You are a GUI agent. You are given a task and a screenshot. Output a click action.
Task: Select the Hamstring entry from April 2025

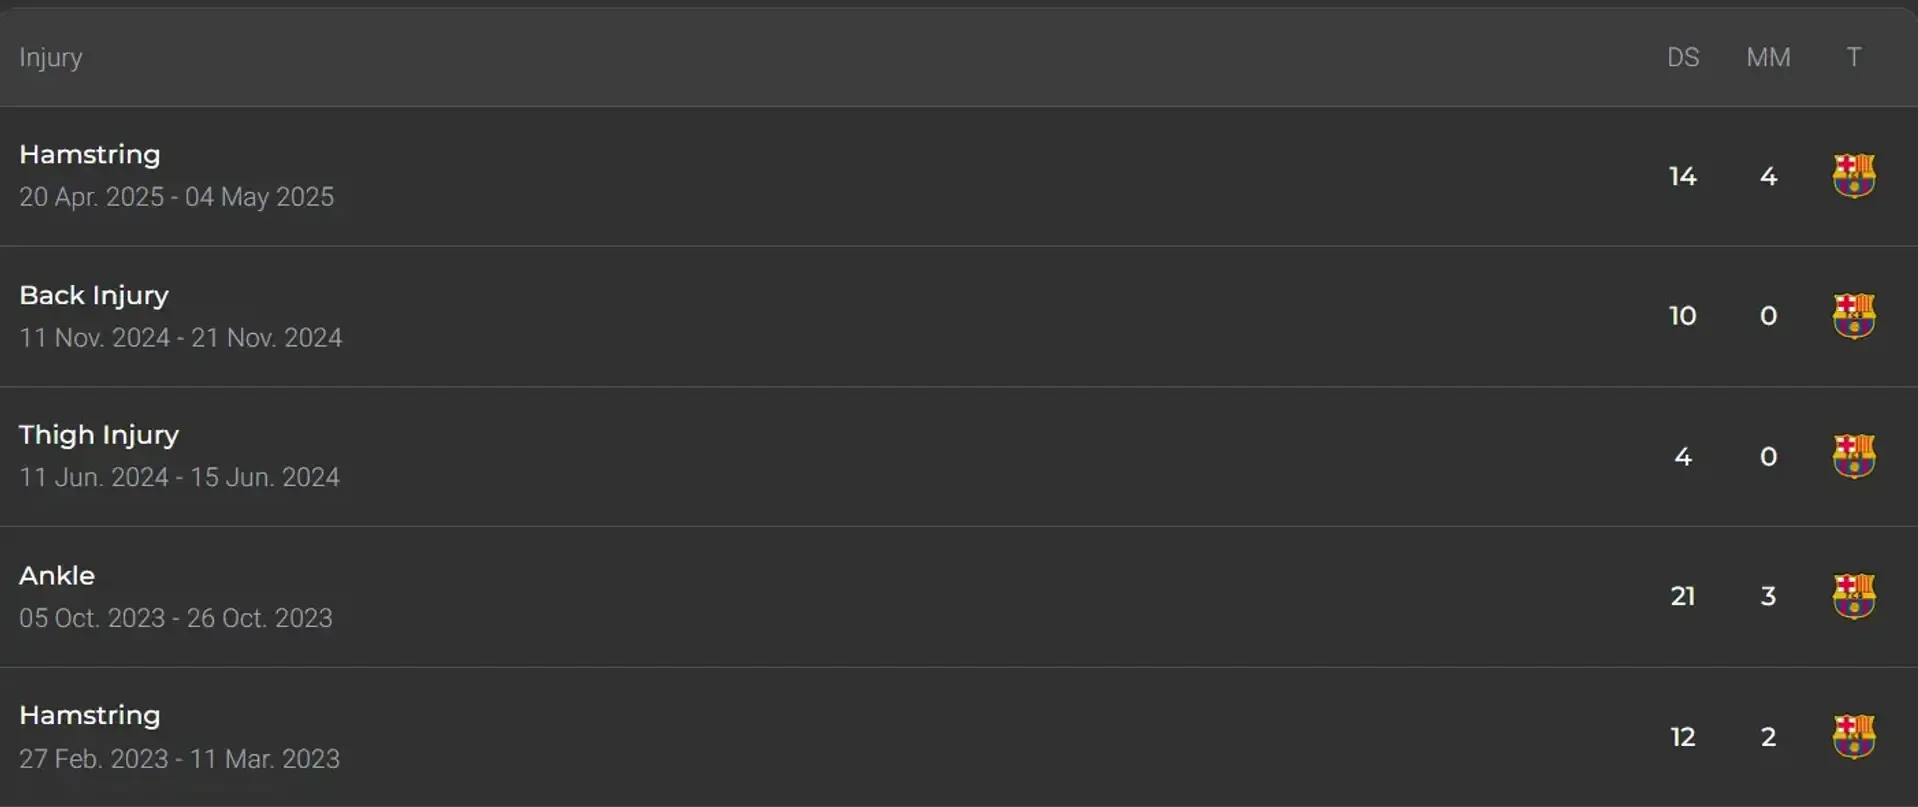tap(90, 155)
